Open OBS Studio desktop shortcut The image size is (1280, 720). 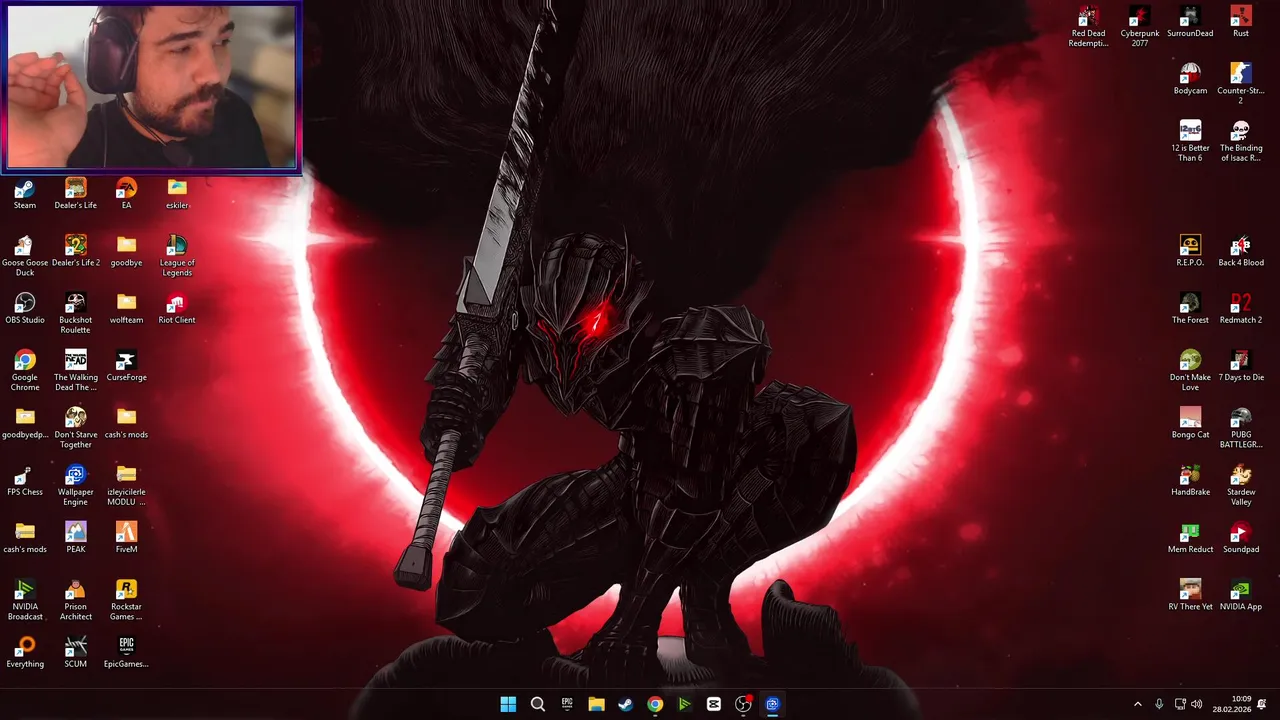pyautogui.click(x=25, y=308)
